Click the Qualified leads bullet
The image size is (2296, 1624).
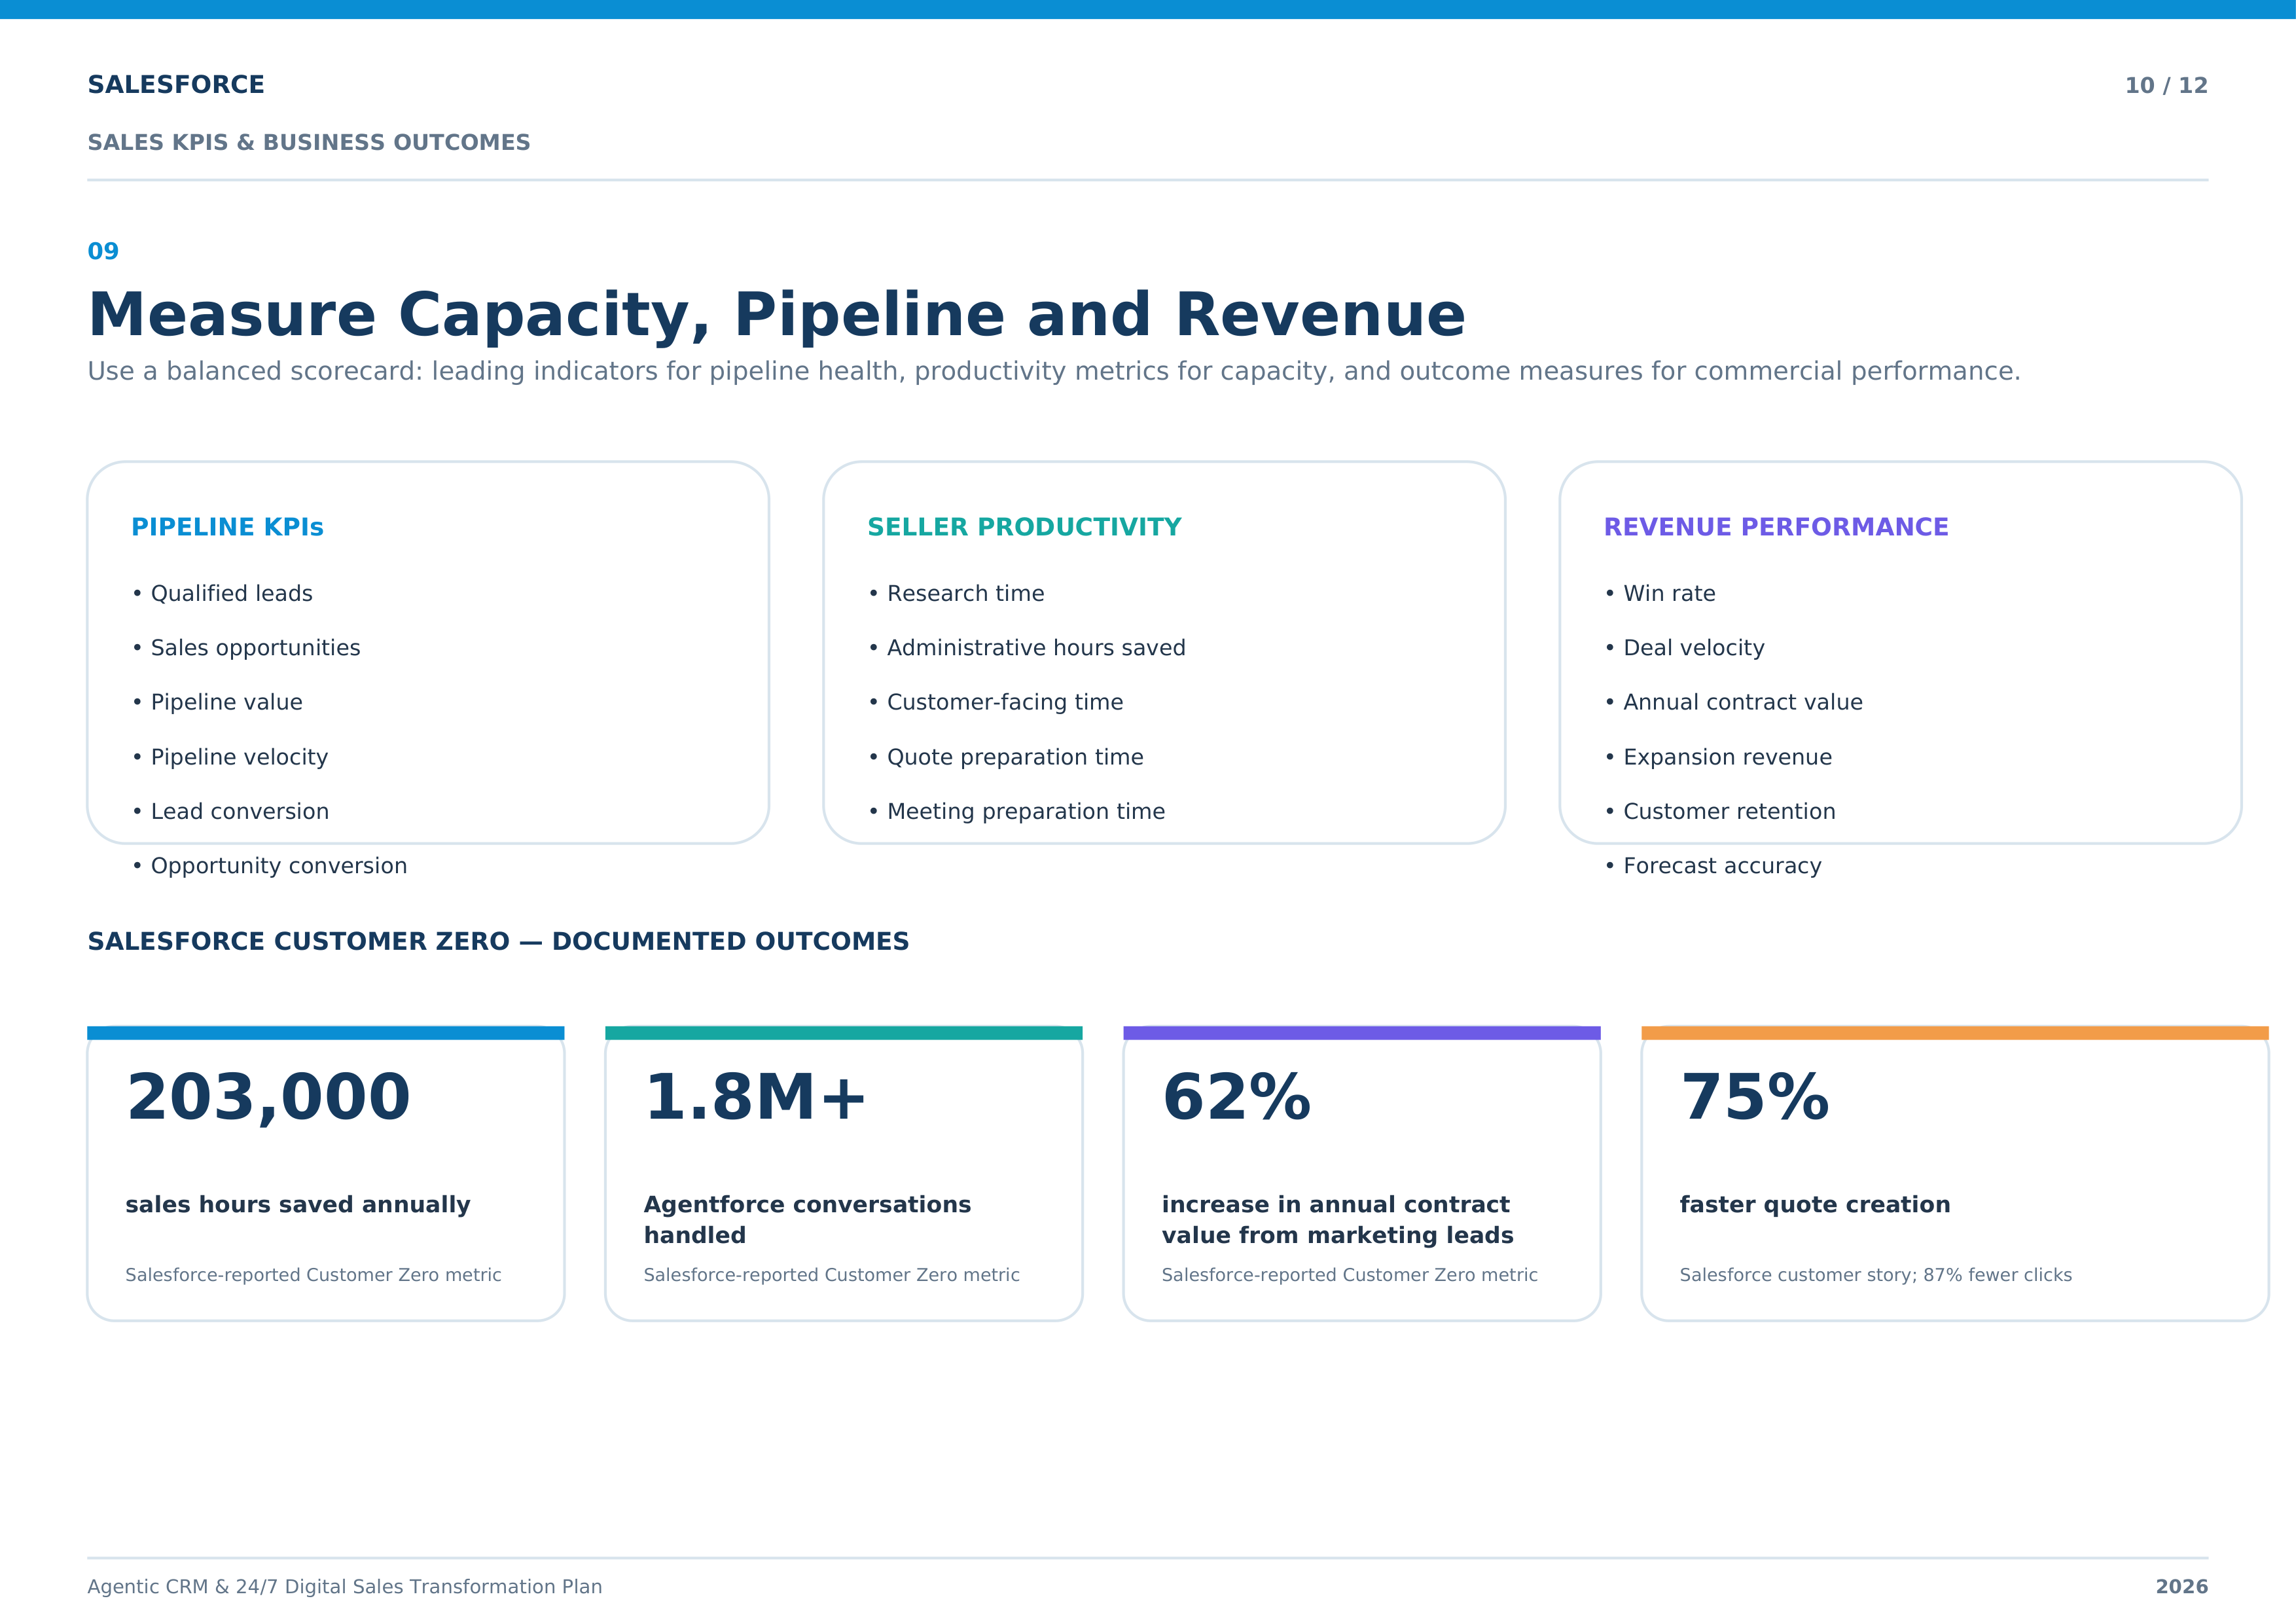(222, 594)
